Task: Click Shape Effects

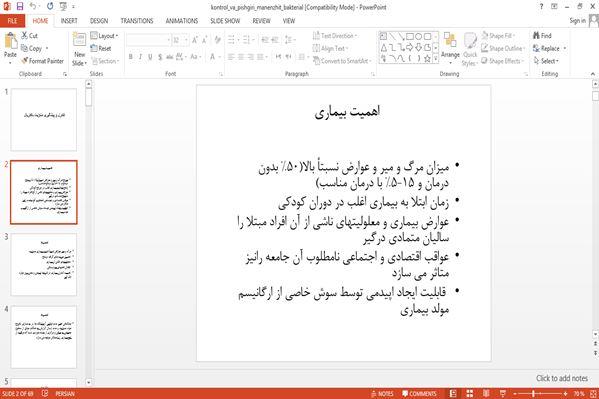Action: point(503,61)
